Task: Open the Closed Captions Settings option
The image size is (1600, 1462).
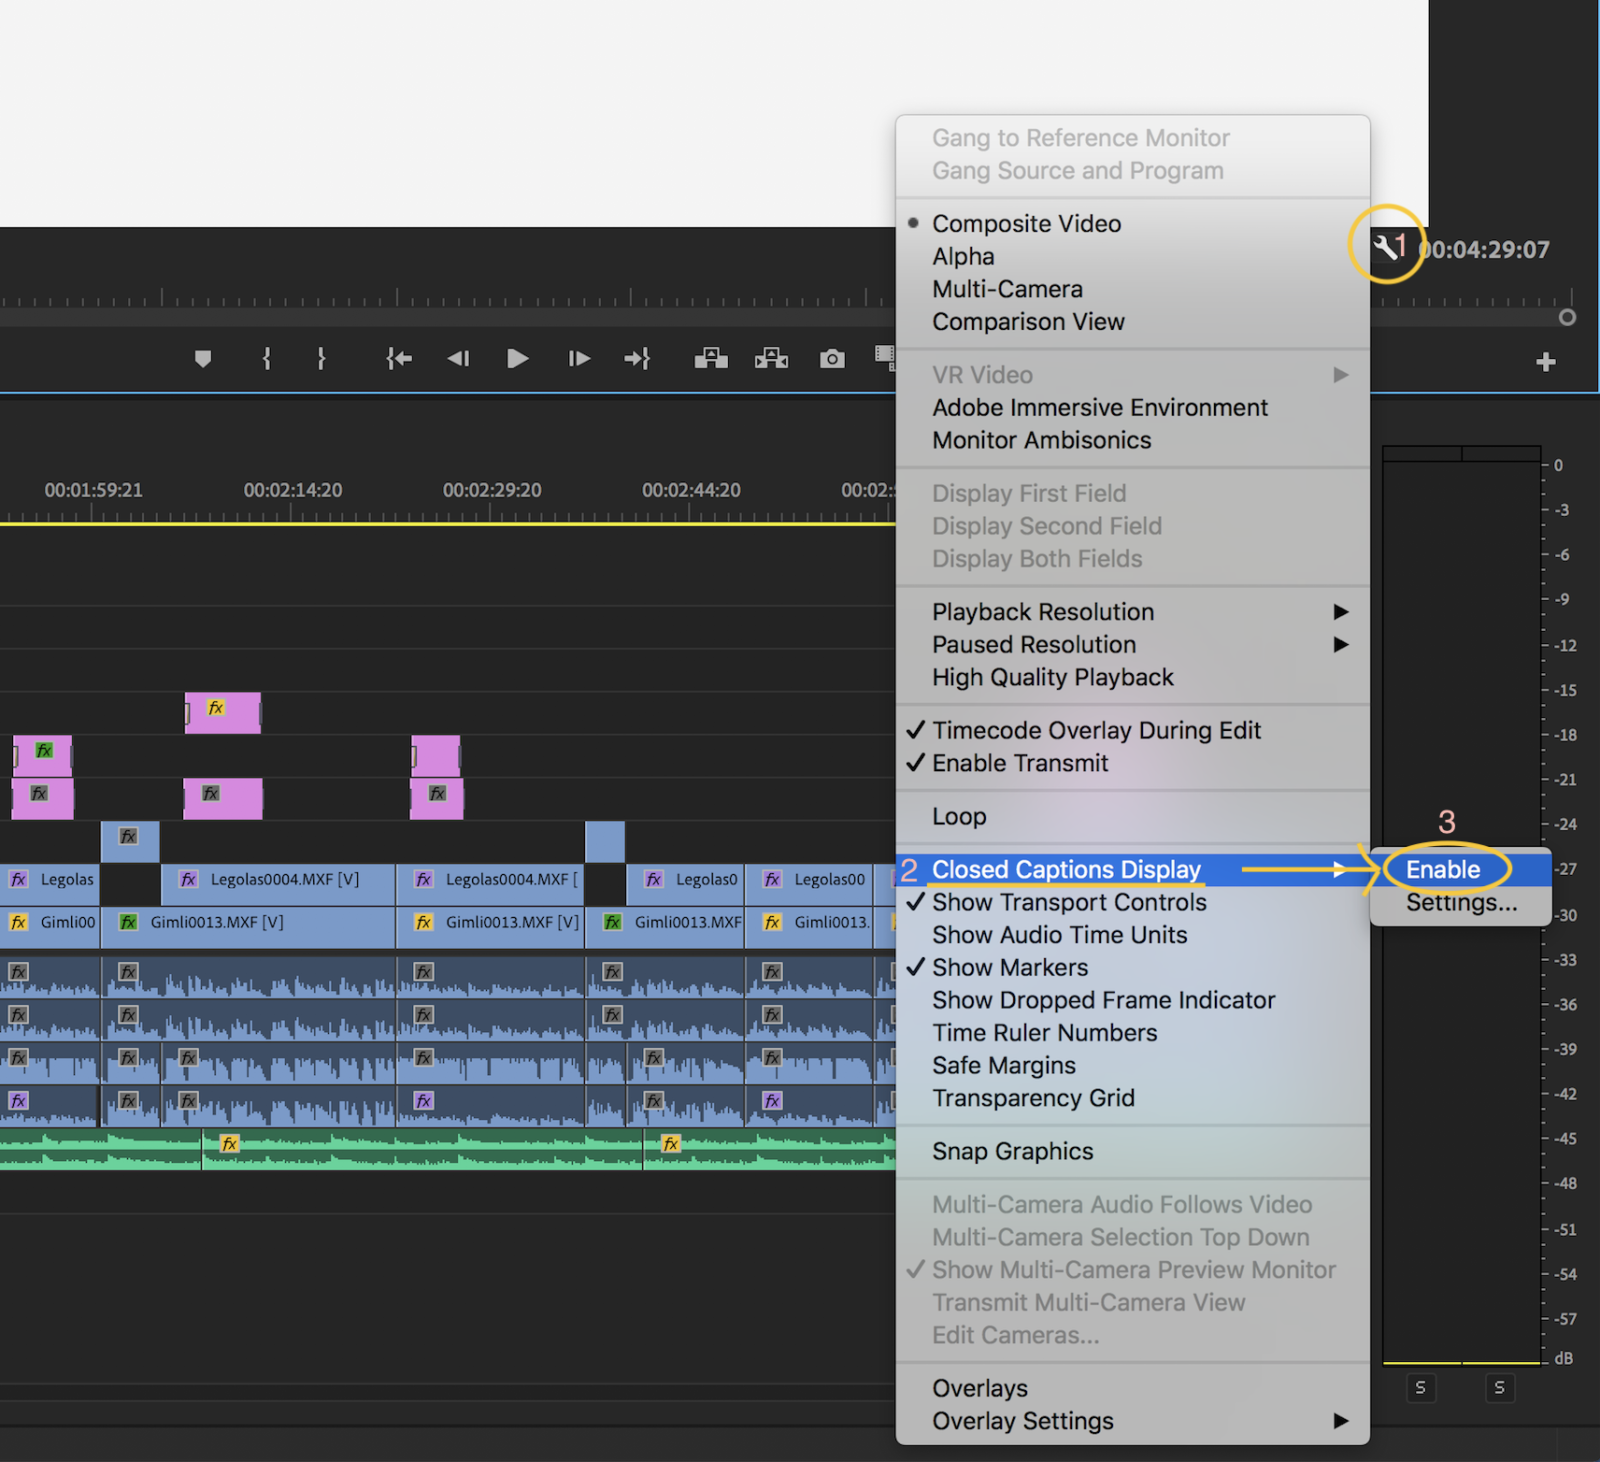Action: coord(1460,902)
